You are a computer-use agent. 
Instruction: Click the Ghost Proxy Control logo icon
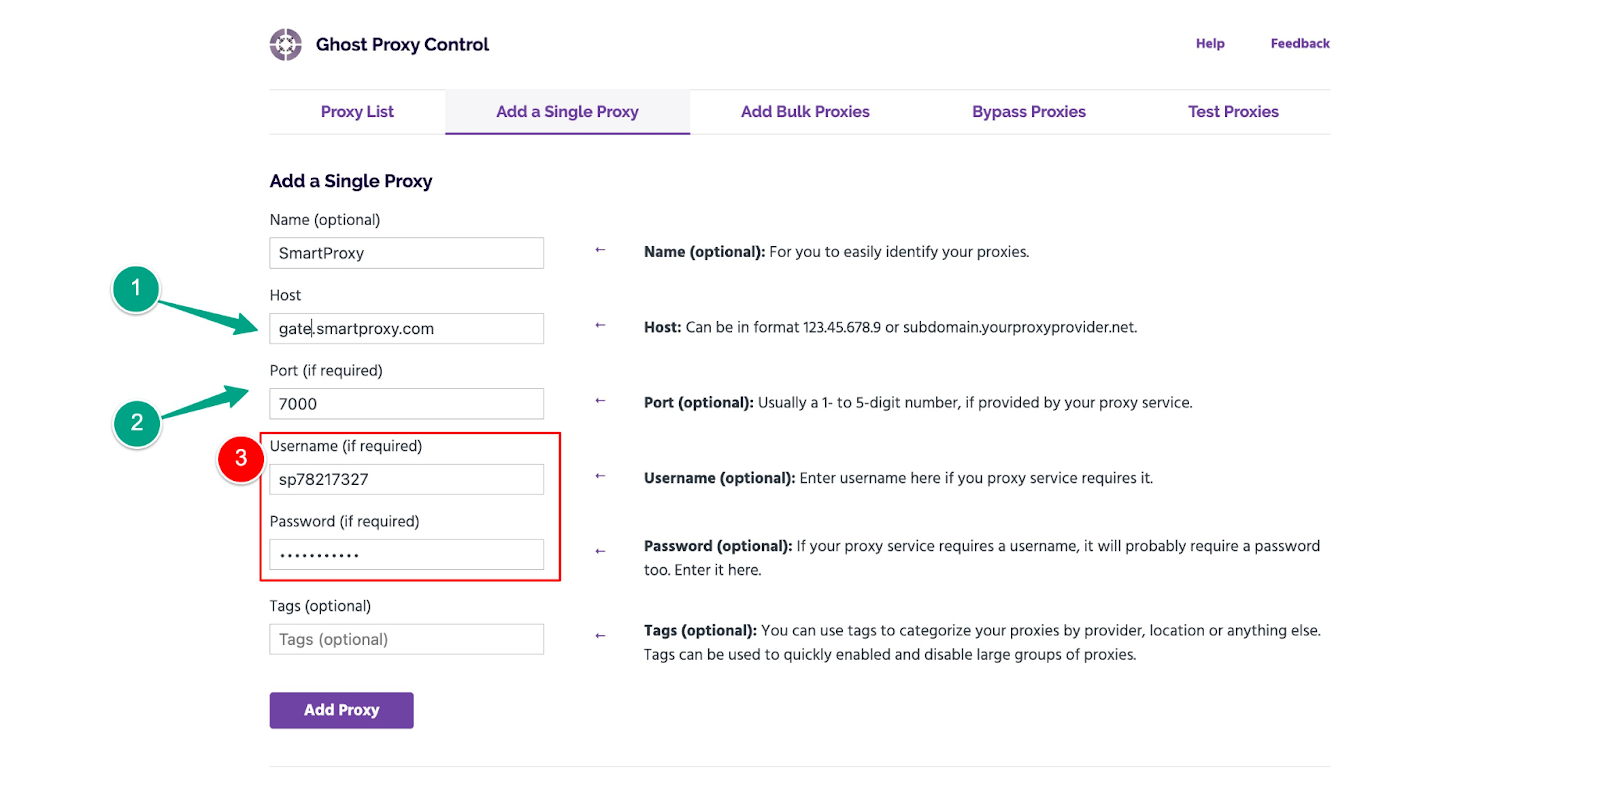pyautogui.click(x=285, y=45)
